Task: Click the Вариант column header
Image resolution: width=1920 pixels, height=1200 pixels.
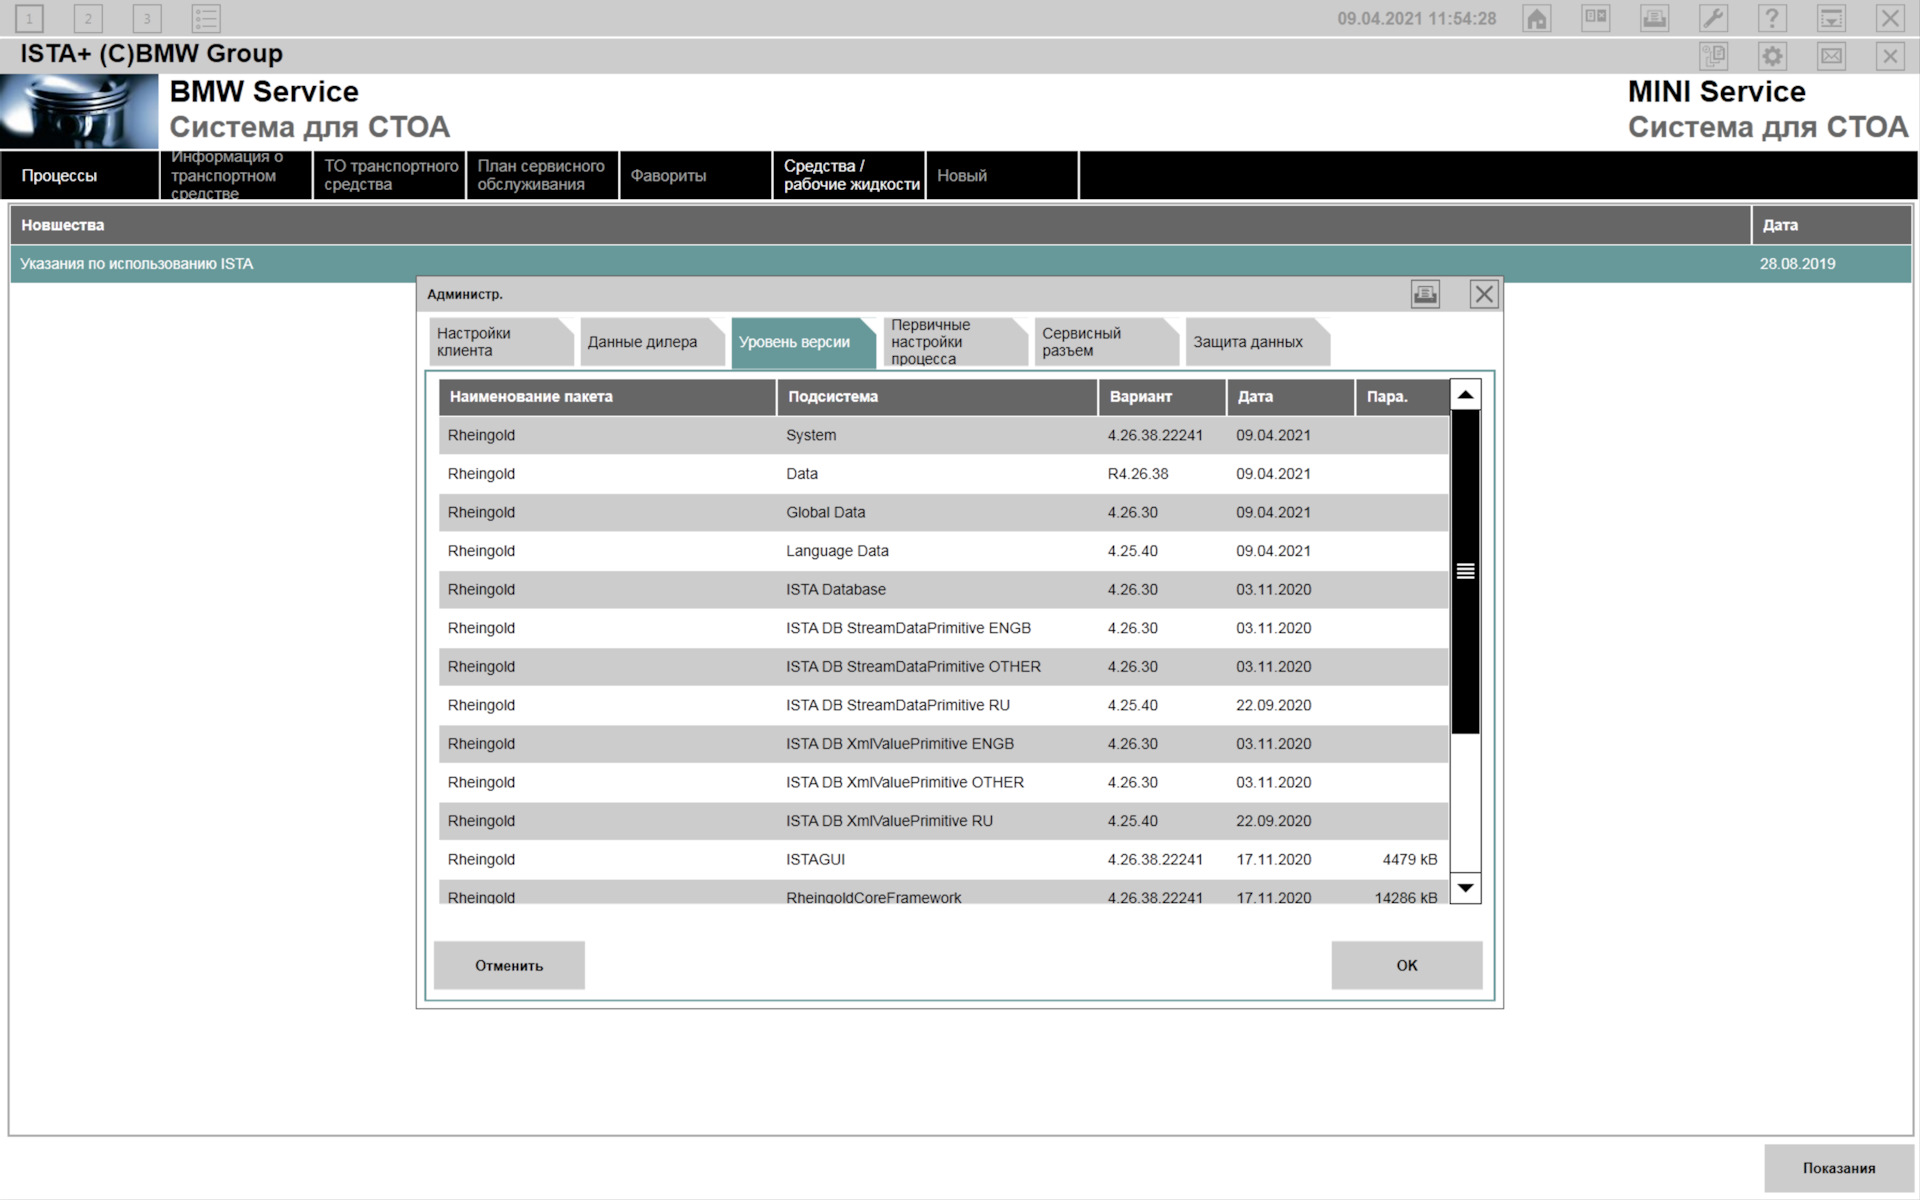Action: pos(1162,397)
